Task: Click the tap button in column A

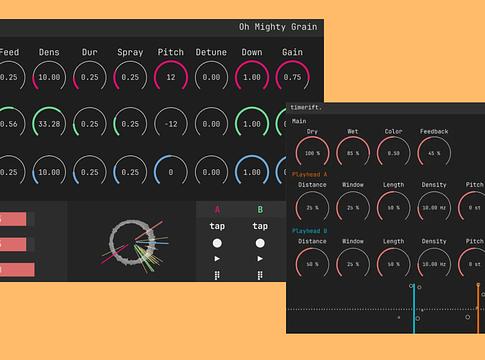Action: coord(217,227)
